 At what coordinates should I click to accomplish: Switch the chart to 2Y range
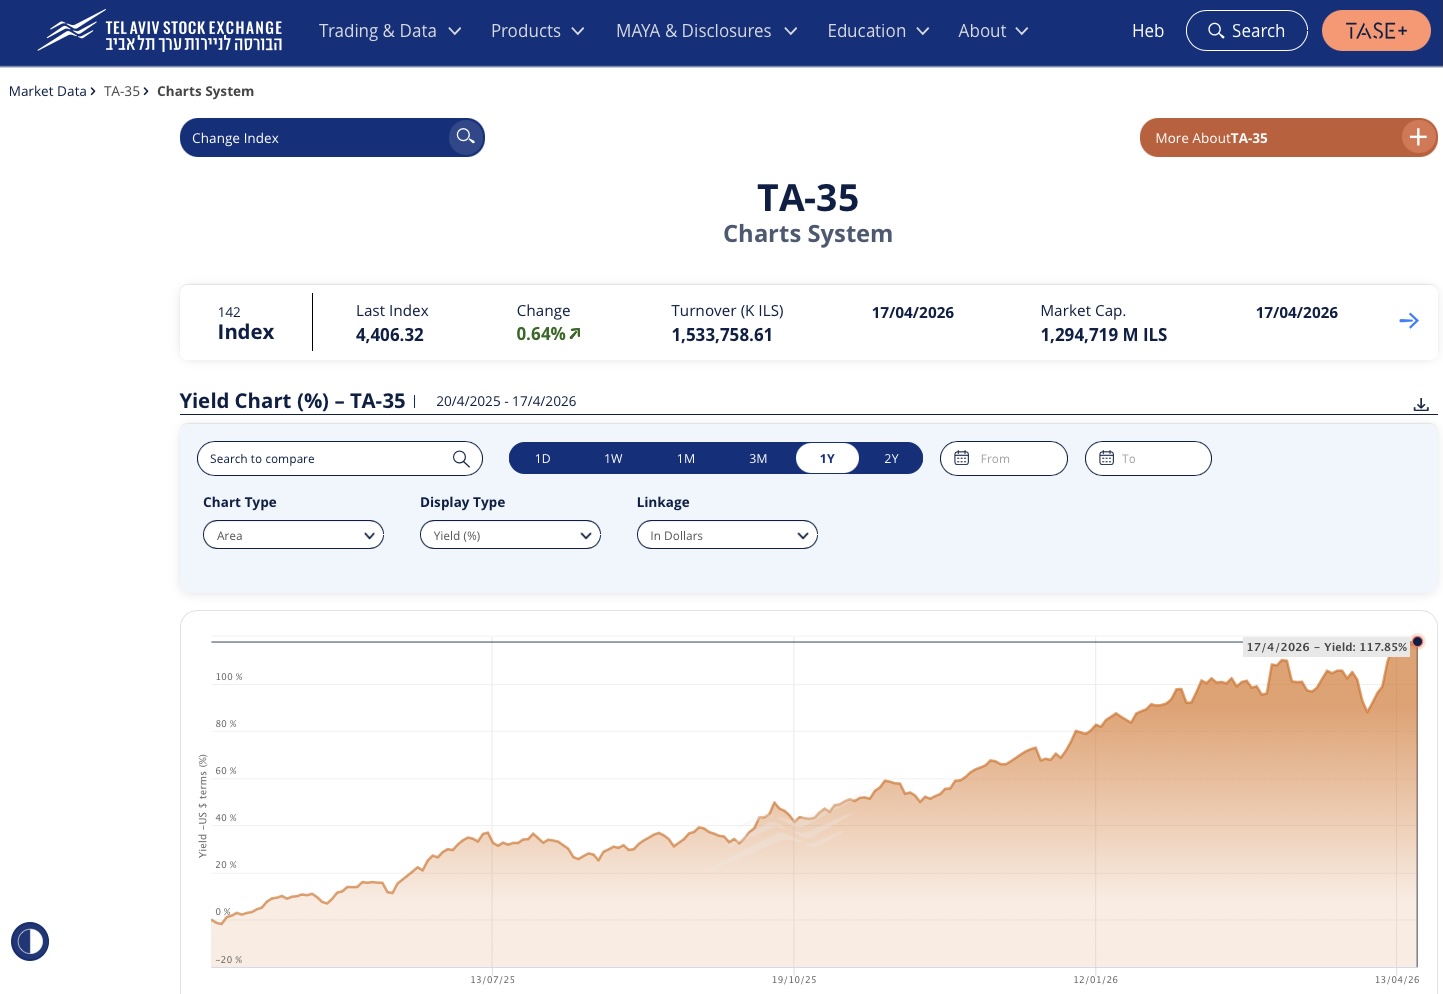[x=891, y=459]
